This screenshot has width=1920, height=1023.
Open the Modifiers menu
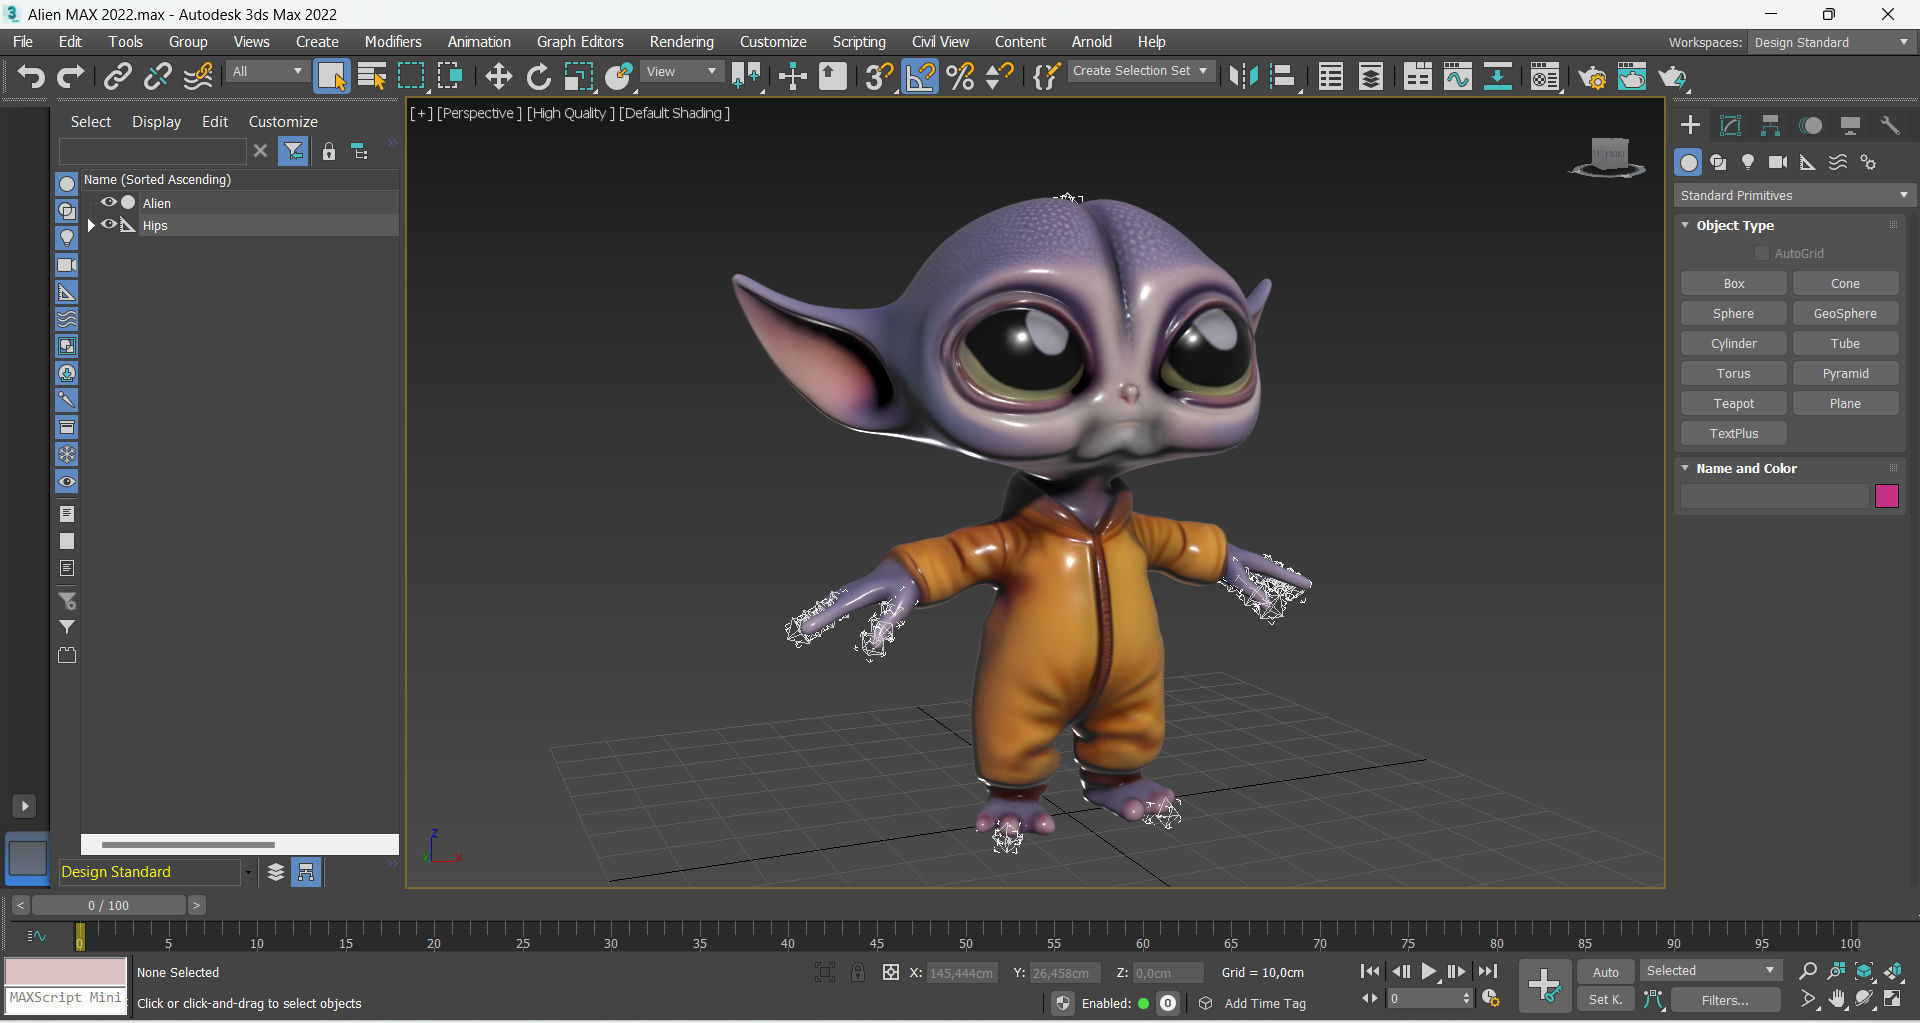click(x=393, y=42)
